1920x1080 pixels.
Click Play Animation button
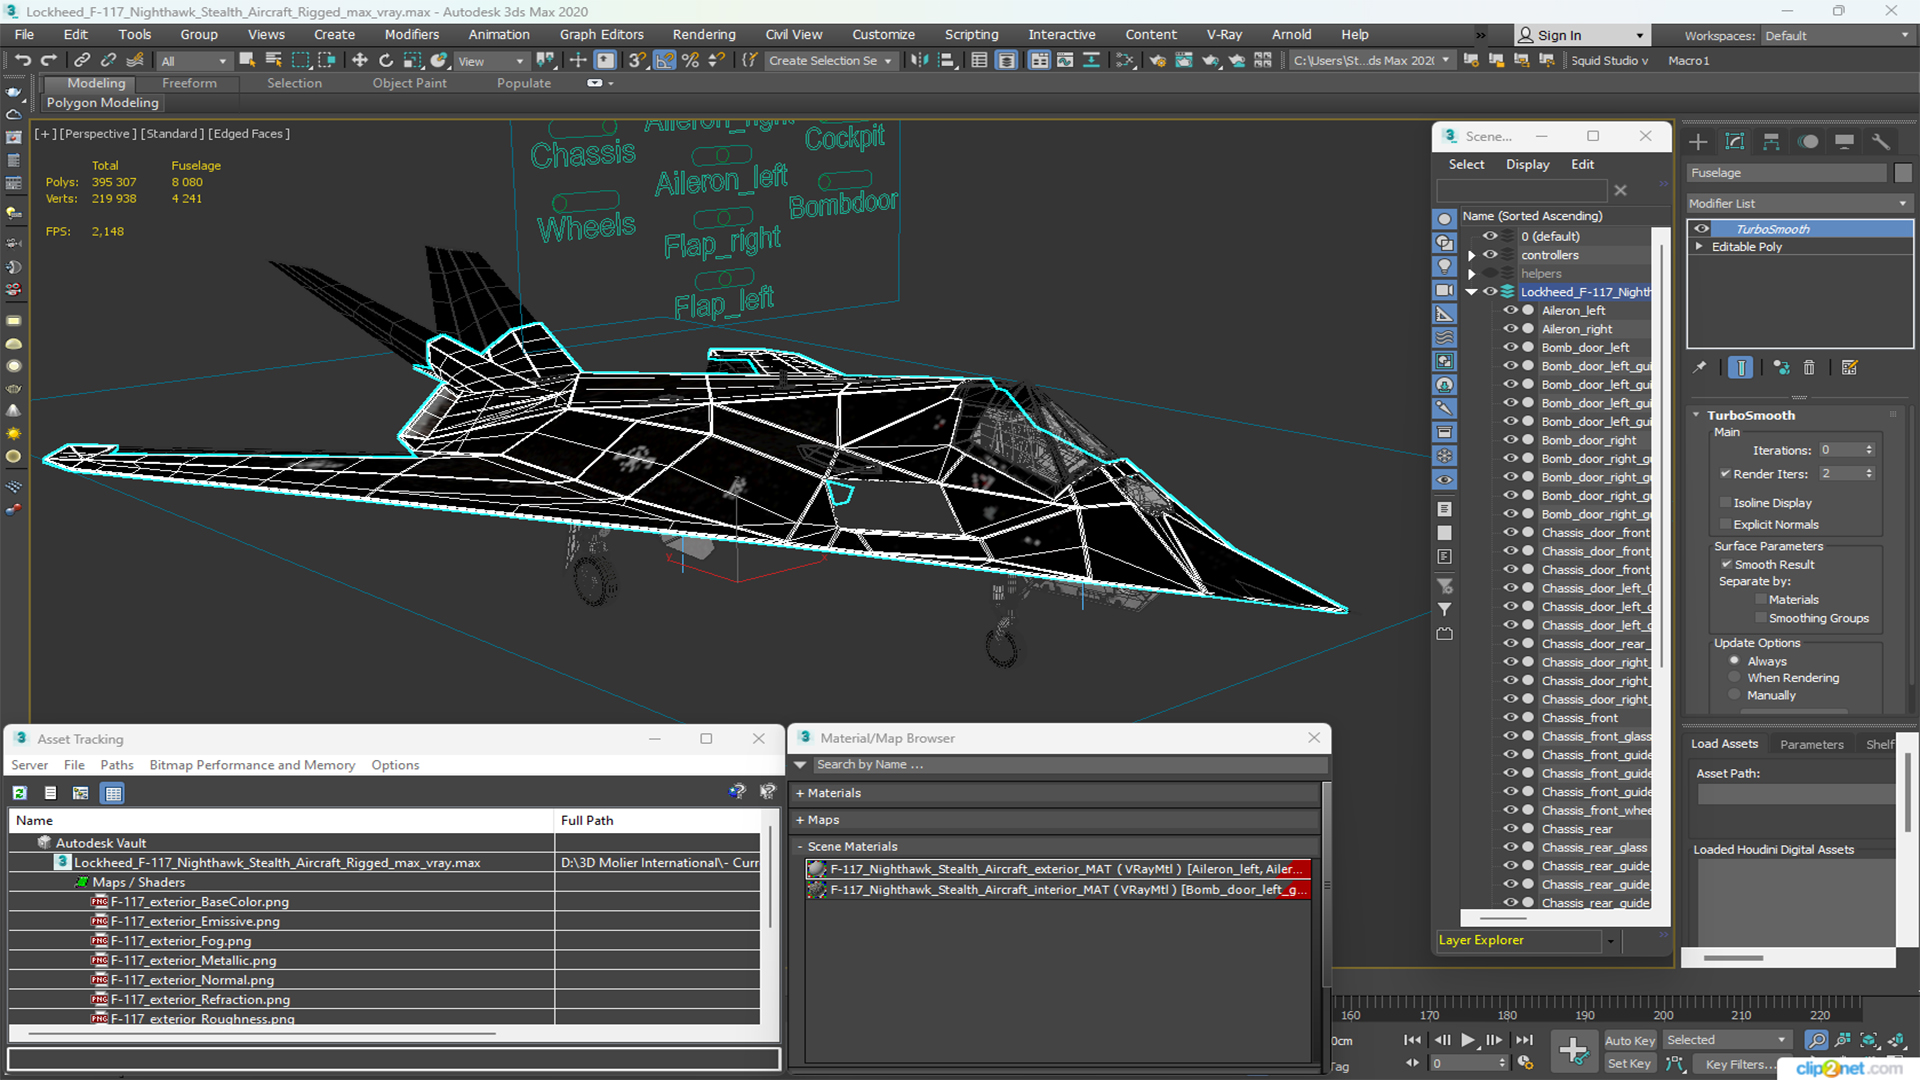click(1467, 1040)
